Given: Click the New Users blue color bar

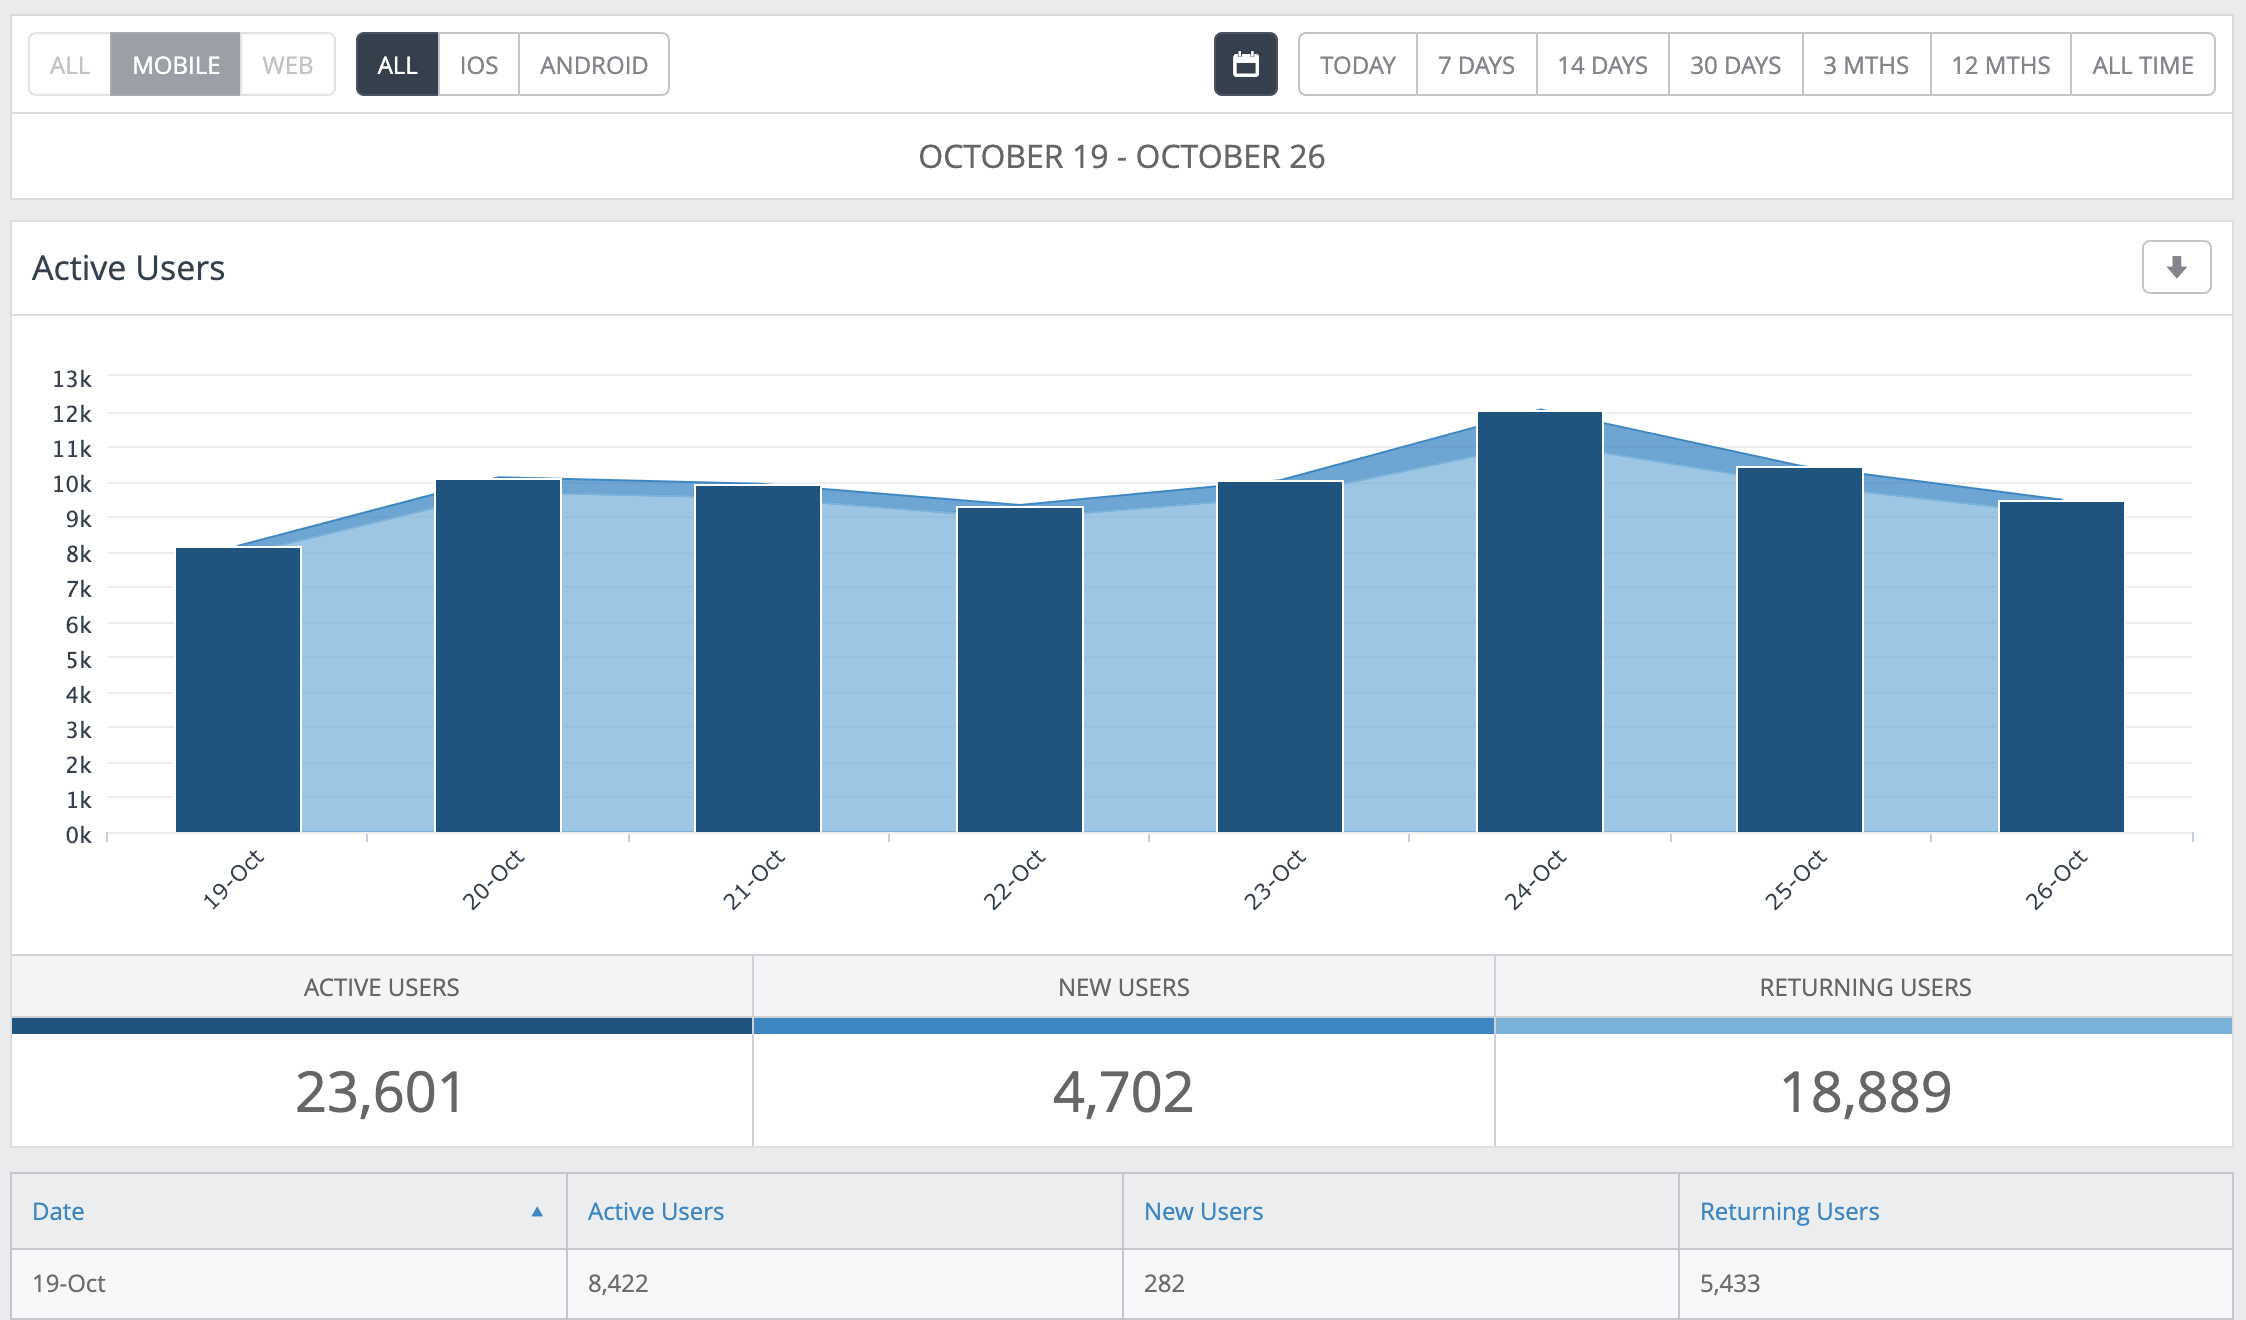Looking at the screenshot, I should (1123, 1026).
